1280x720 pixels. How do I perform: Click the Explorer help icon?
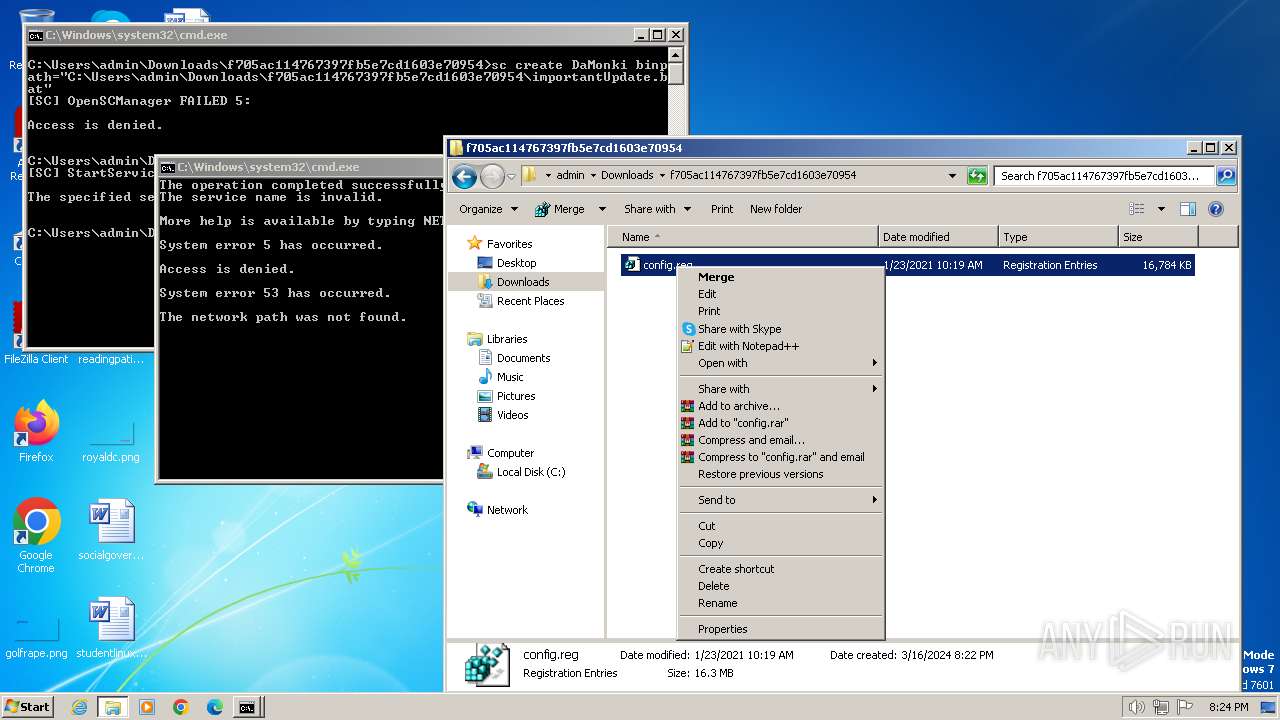(x=1216, y=209)
